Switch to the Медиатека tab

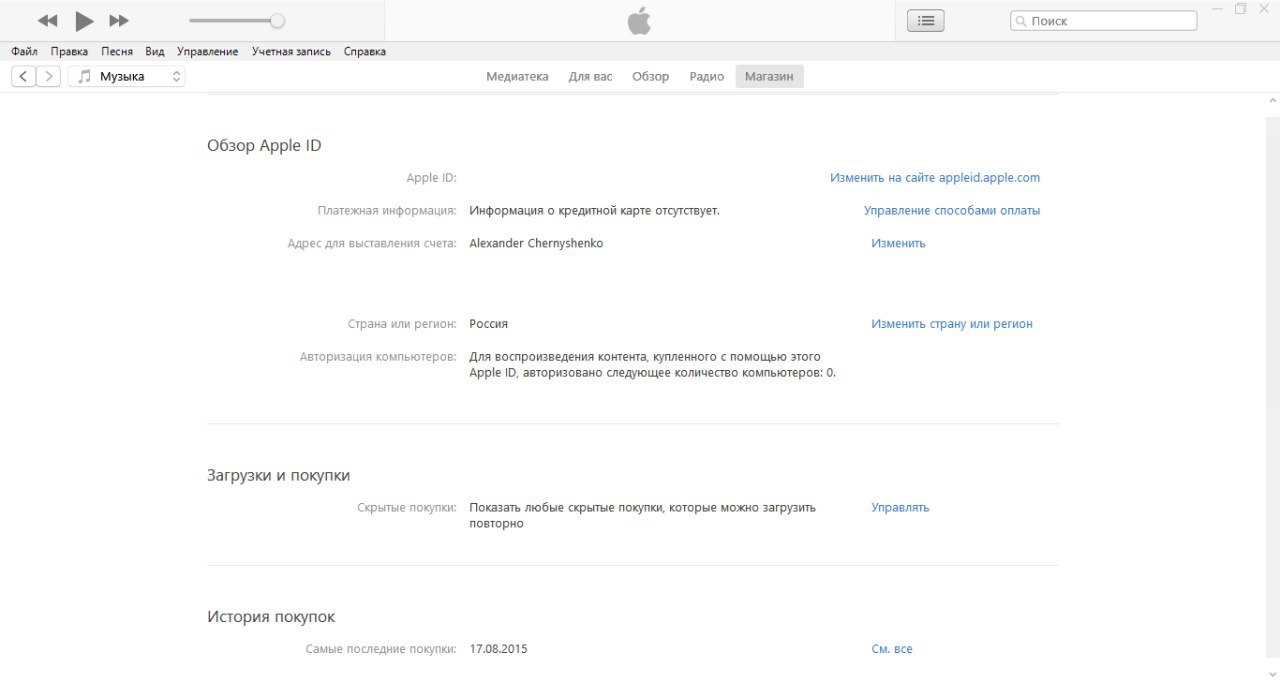(x=517, y=76)
